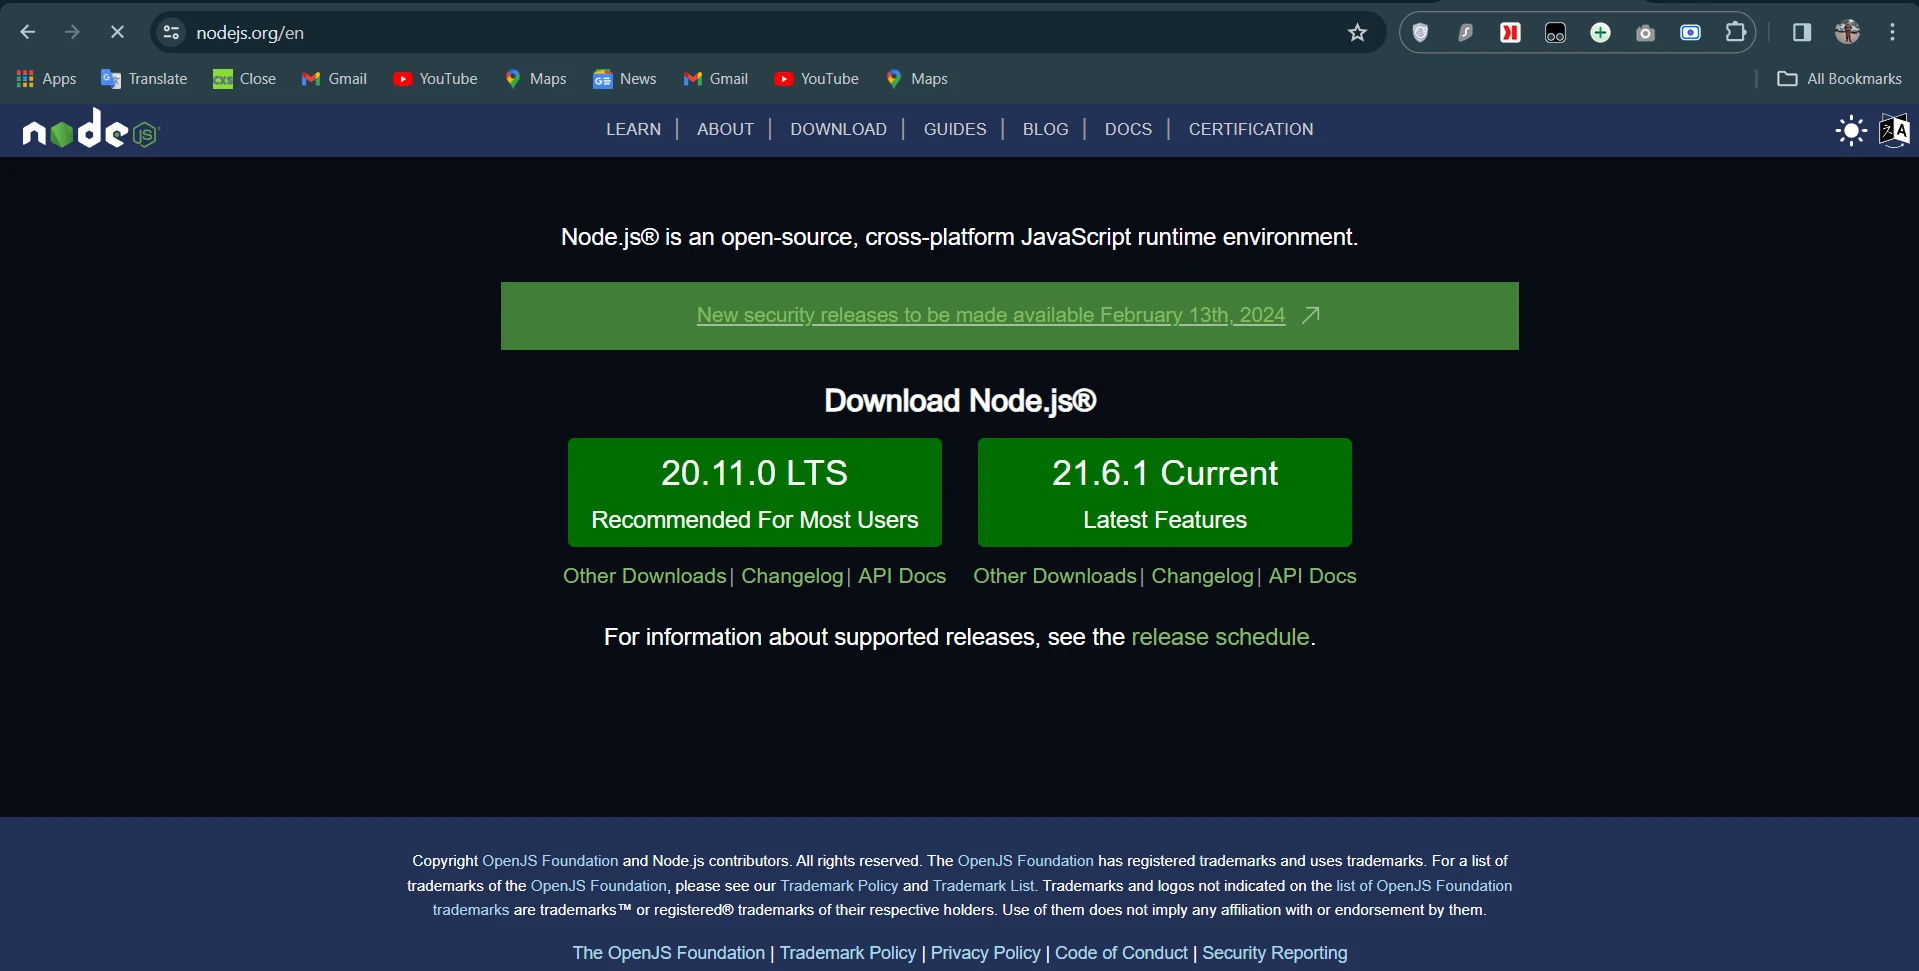Toggle the site light/dark theme sun icon
Viewport: 1919px width, 971px height.
click(1851, 130)
